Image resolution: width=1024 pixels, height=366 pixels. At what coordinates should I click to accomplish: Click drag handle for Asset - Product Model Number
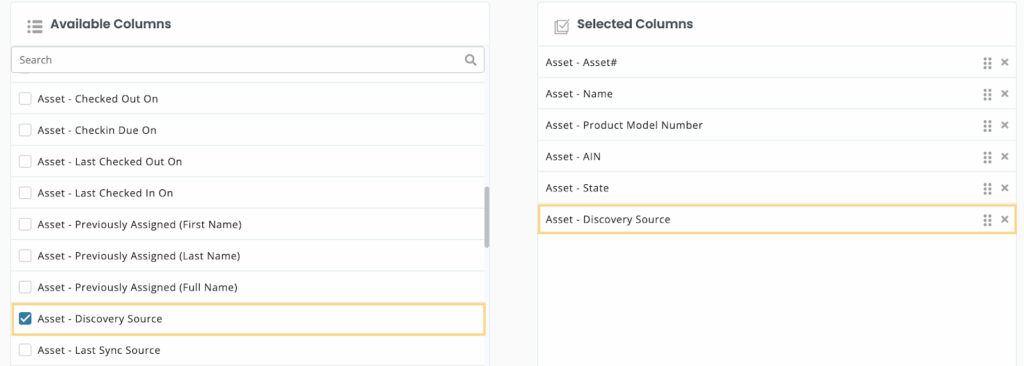(x=987, y=125)
